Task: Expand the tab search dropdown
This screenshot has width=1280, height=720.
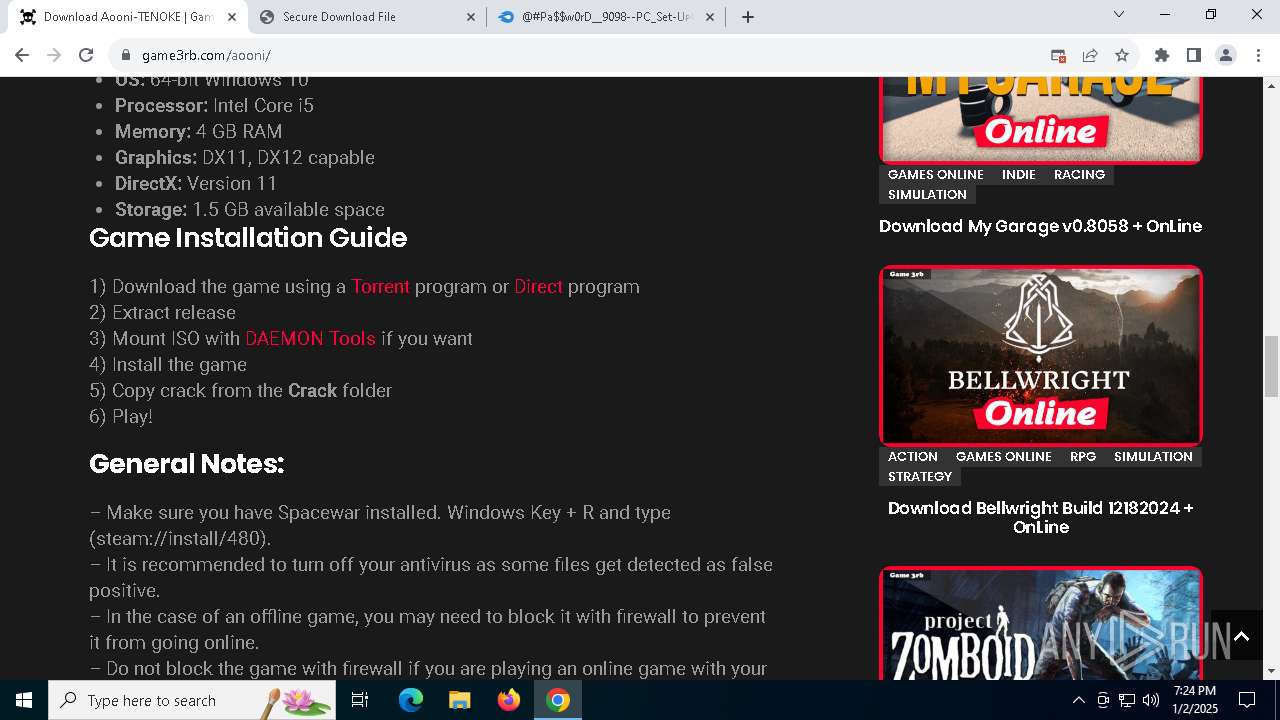Action: click(x=1119, y=15)
